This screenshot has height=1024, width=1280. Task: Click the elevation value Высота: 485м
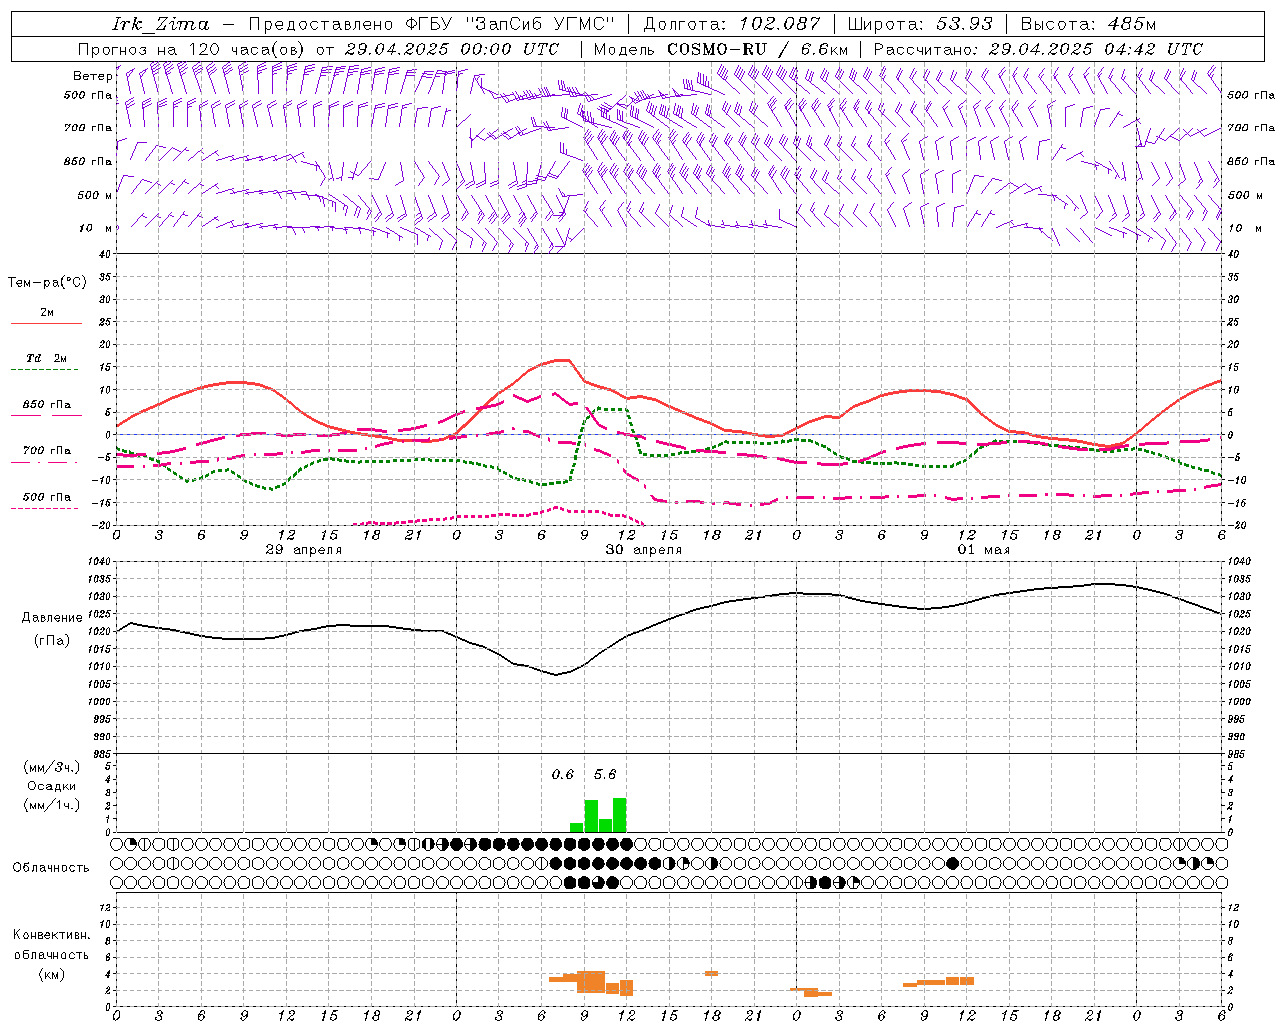1088,24
